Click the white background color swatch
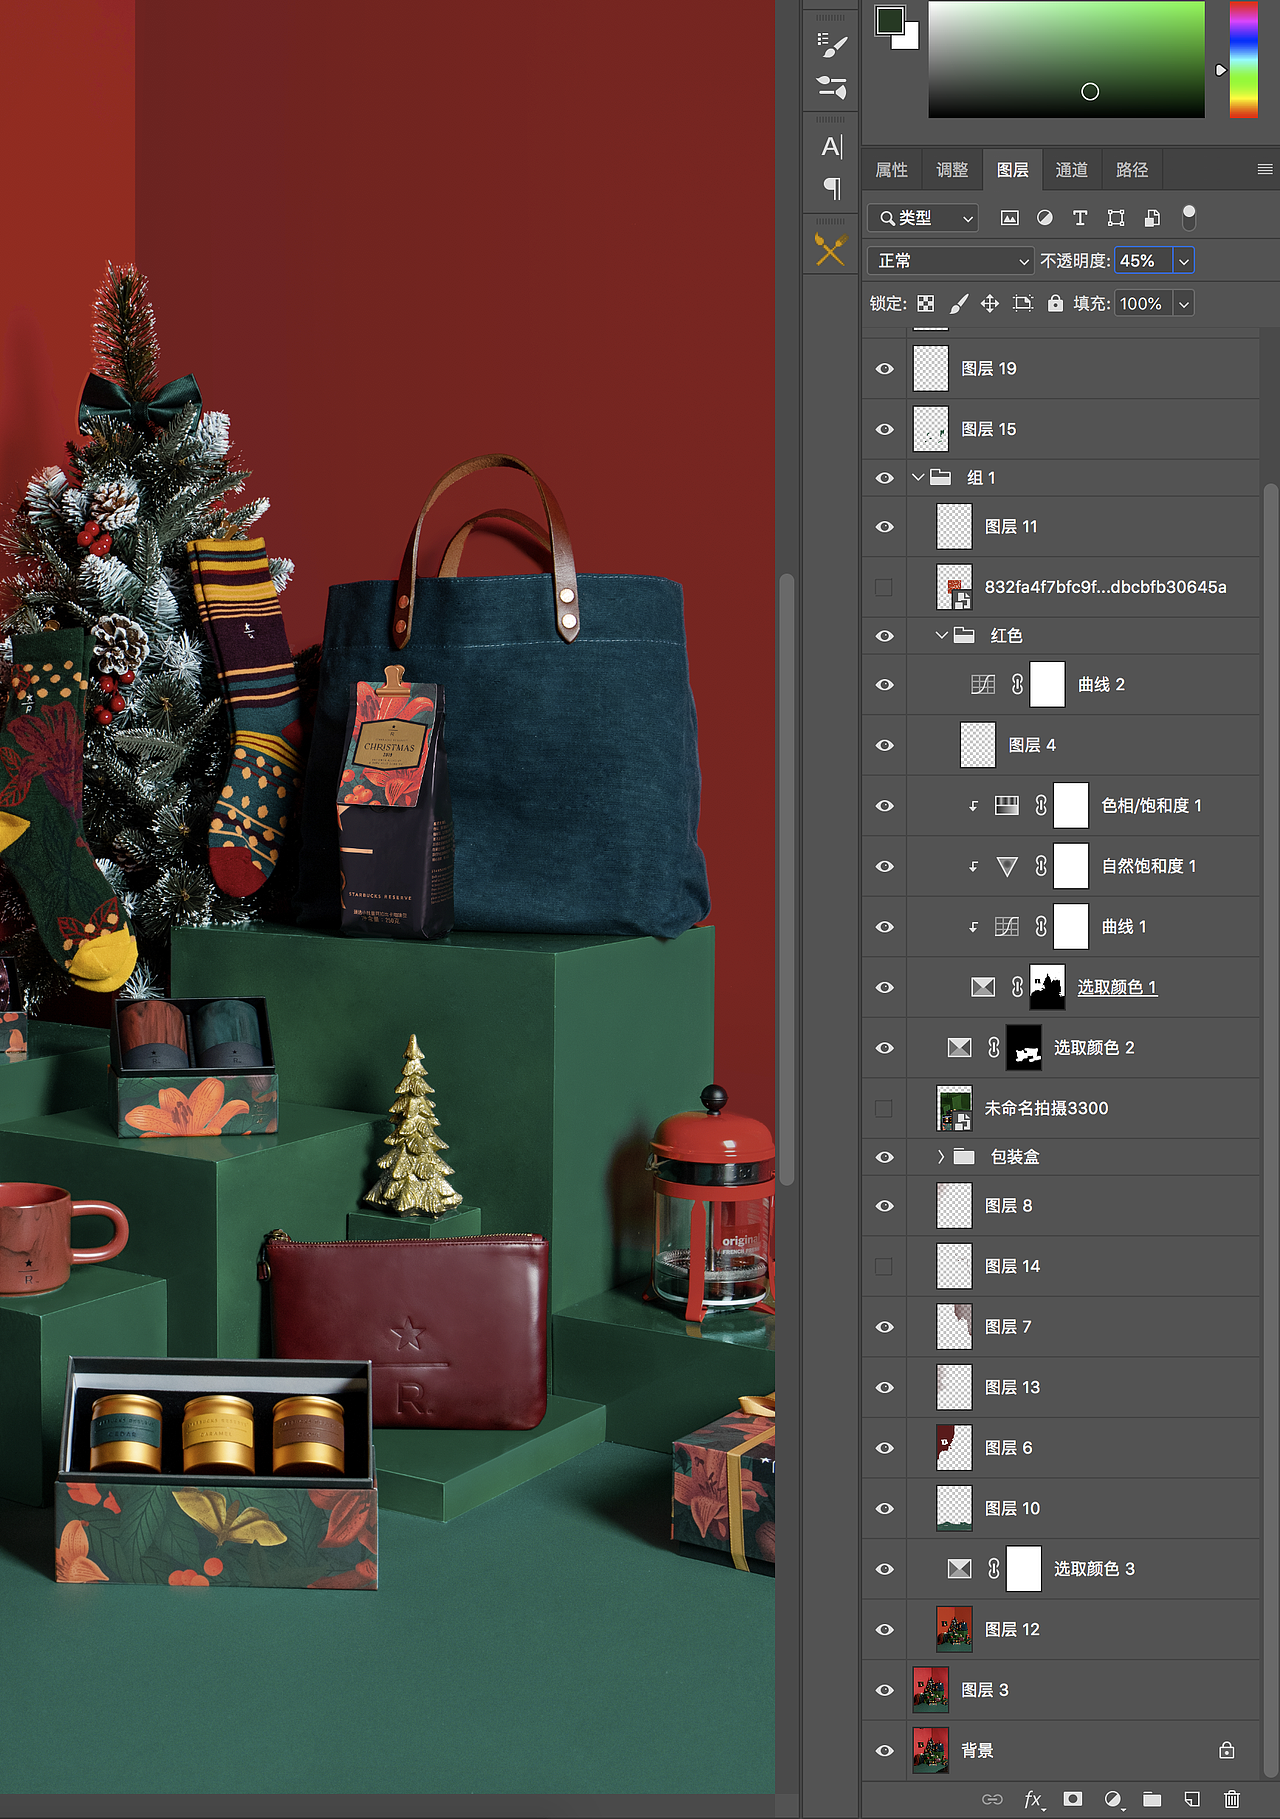This screenshot has height=1819, width=1280. pyautogui.click(x=909, y=40)
